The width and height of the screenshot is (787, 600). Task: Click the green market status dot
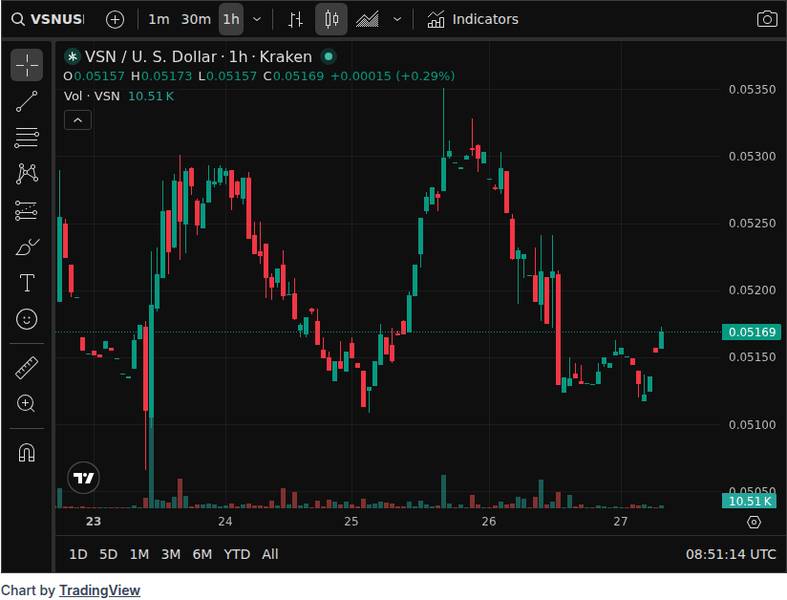(329, 57)
